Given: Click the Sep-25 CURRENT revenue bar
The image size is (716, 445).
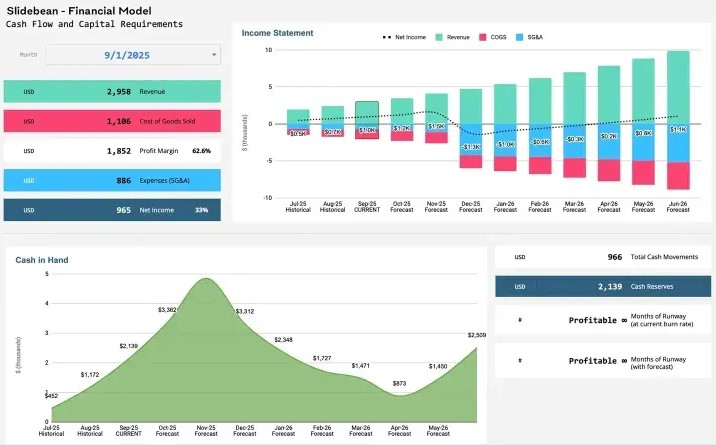Looking at the screenshot, I should coord(367,112).
